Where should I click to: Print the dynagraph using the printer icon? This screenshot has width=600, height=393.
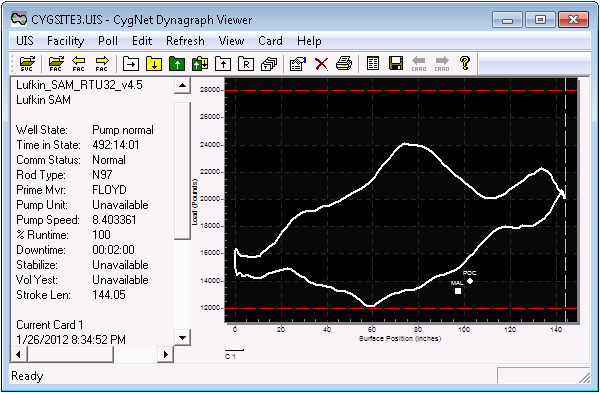(x=344, y=64)
